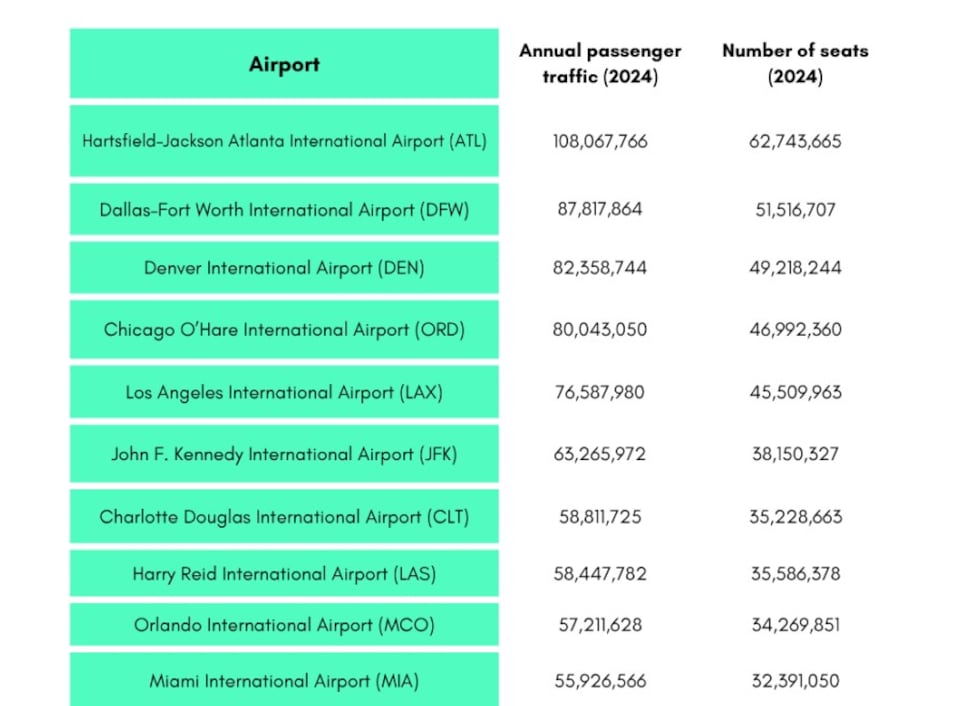Click the LAS seats value 35,586,378
The height and width of the screenshot is (706, 980).
(795, 574)
